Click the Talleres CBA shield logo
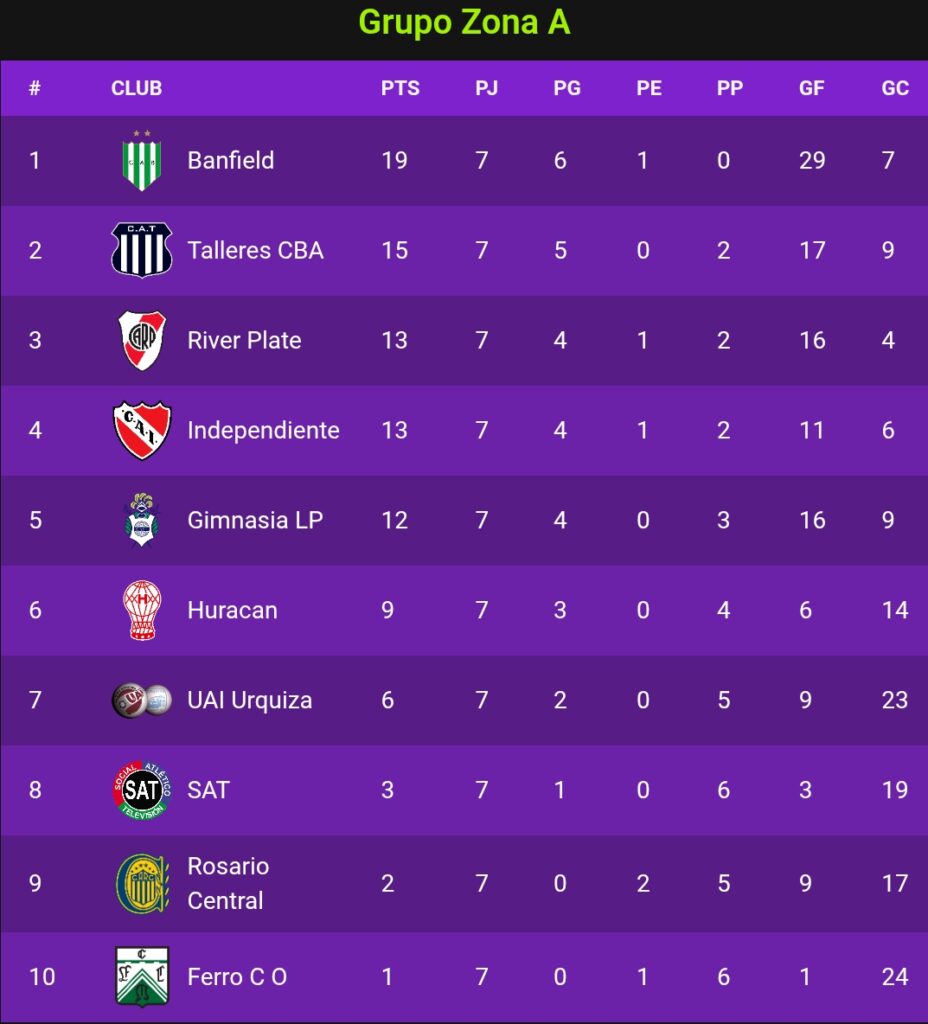The height and width of the screenshot is (1024, 928). coord(142,250)
